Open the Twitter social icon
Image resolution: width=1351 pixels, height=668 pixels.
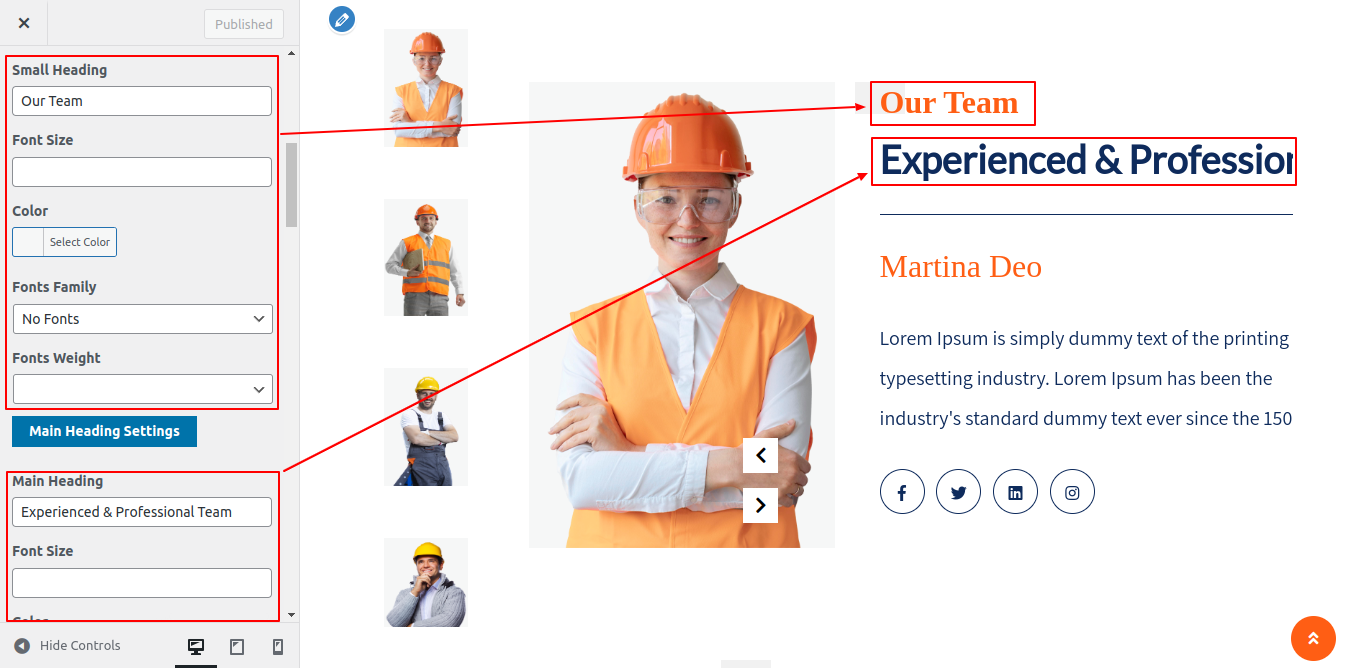[x=958, y=492]
